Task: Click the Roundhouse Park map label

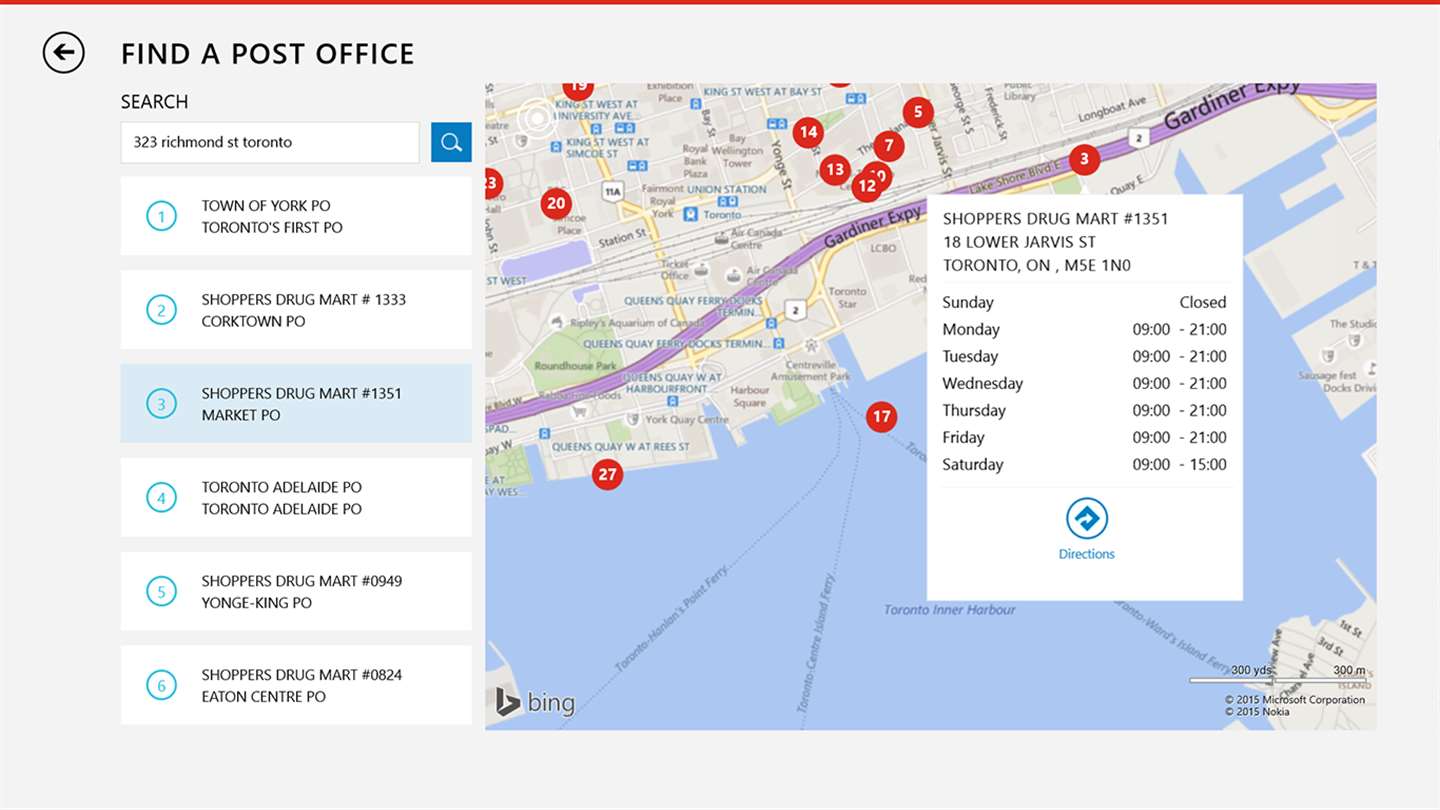Action: 575,366
